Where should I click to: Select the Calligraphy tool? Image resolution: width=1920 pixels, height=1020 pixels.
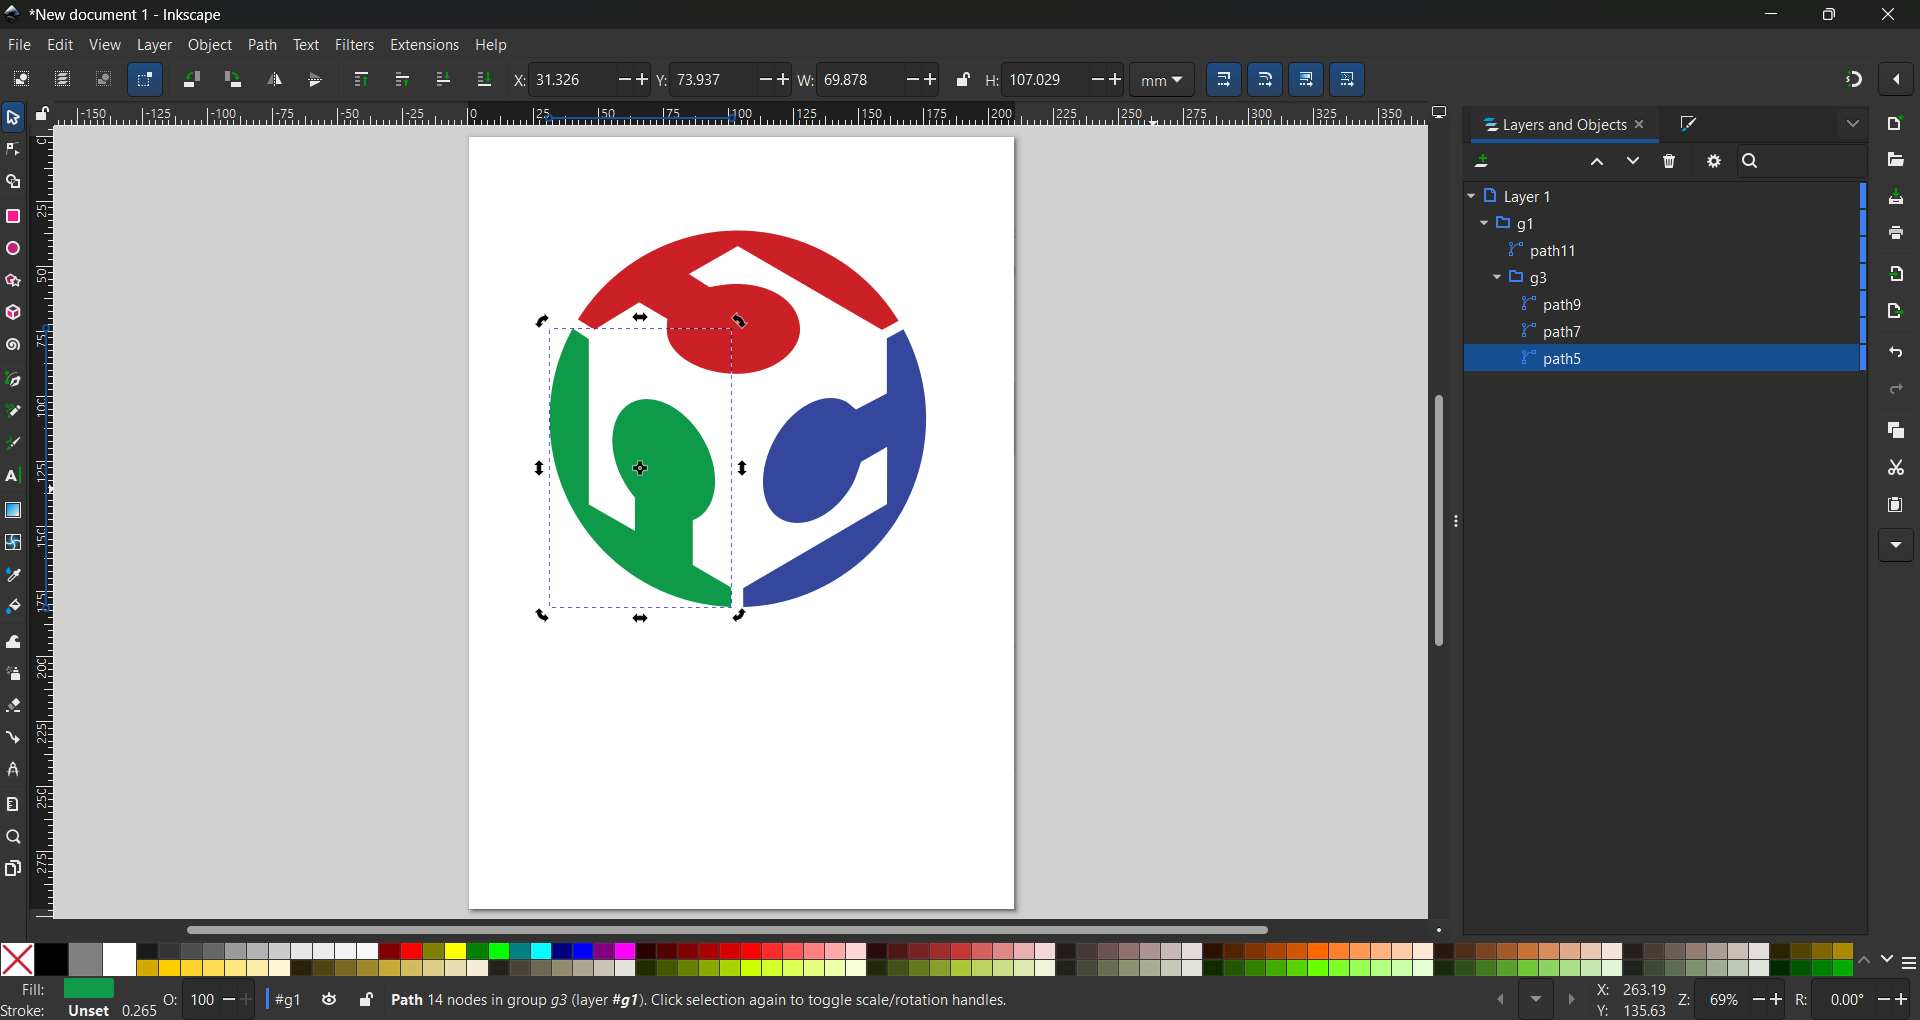13,444
